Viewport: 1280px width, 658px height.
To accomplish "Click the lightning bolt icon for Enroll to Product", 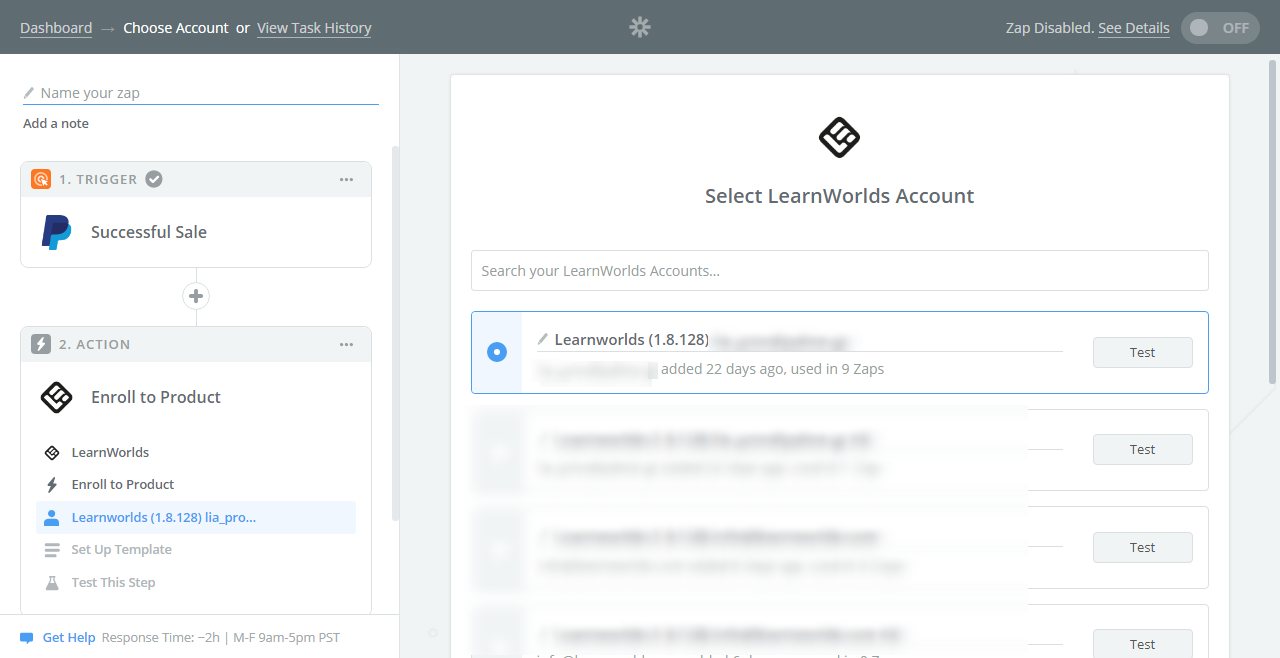I will [x=52, y=485].
